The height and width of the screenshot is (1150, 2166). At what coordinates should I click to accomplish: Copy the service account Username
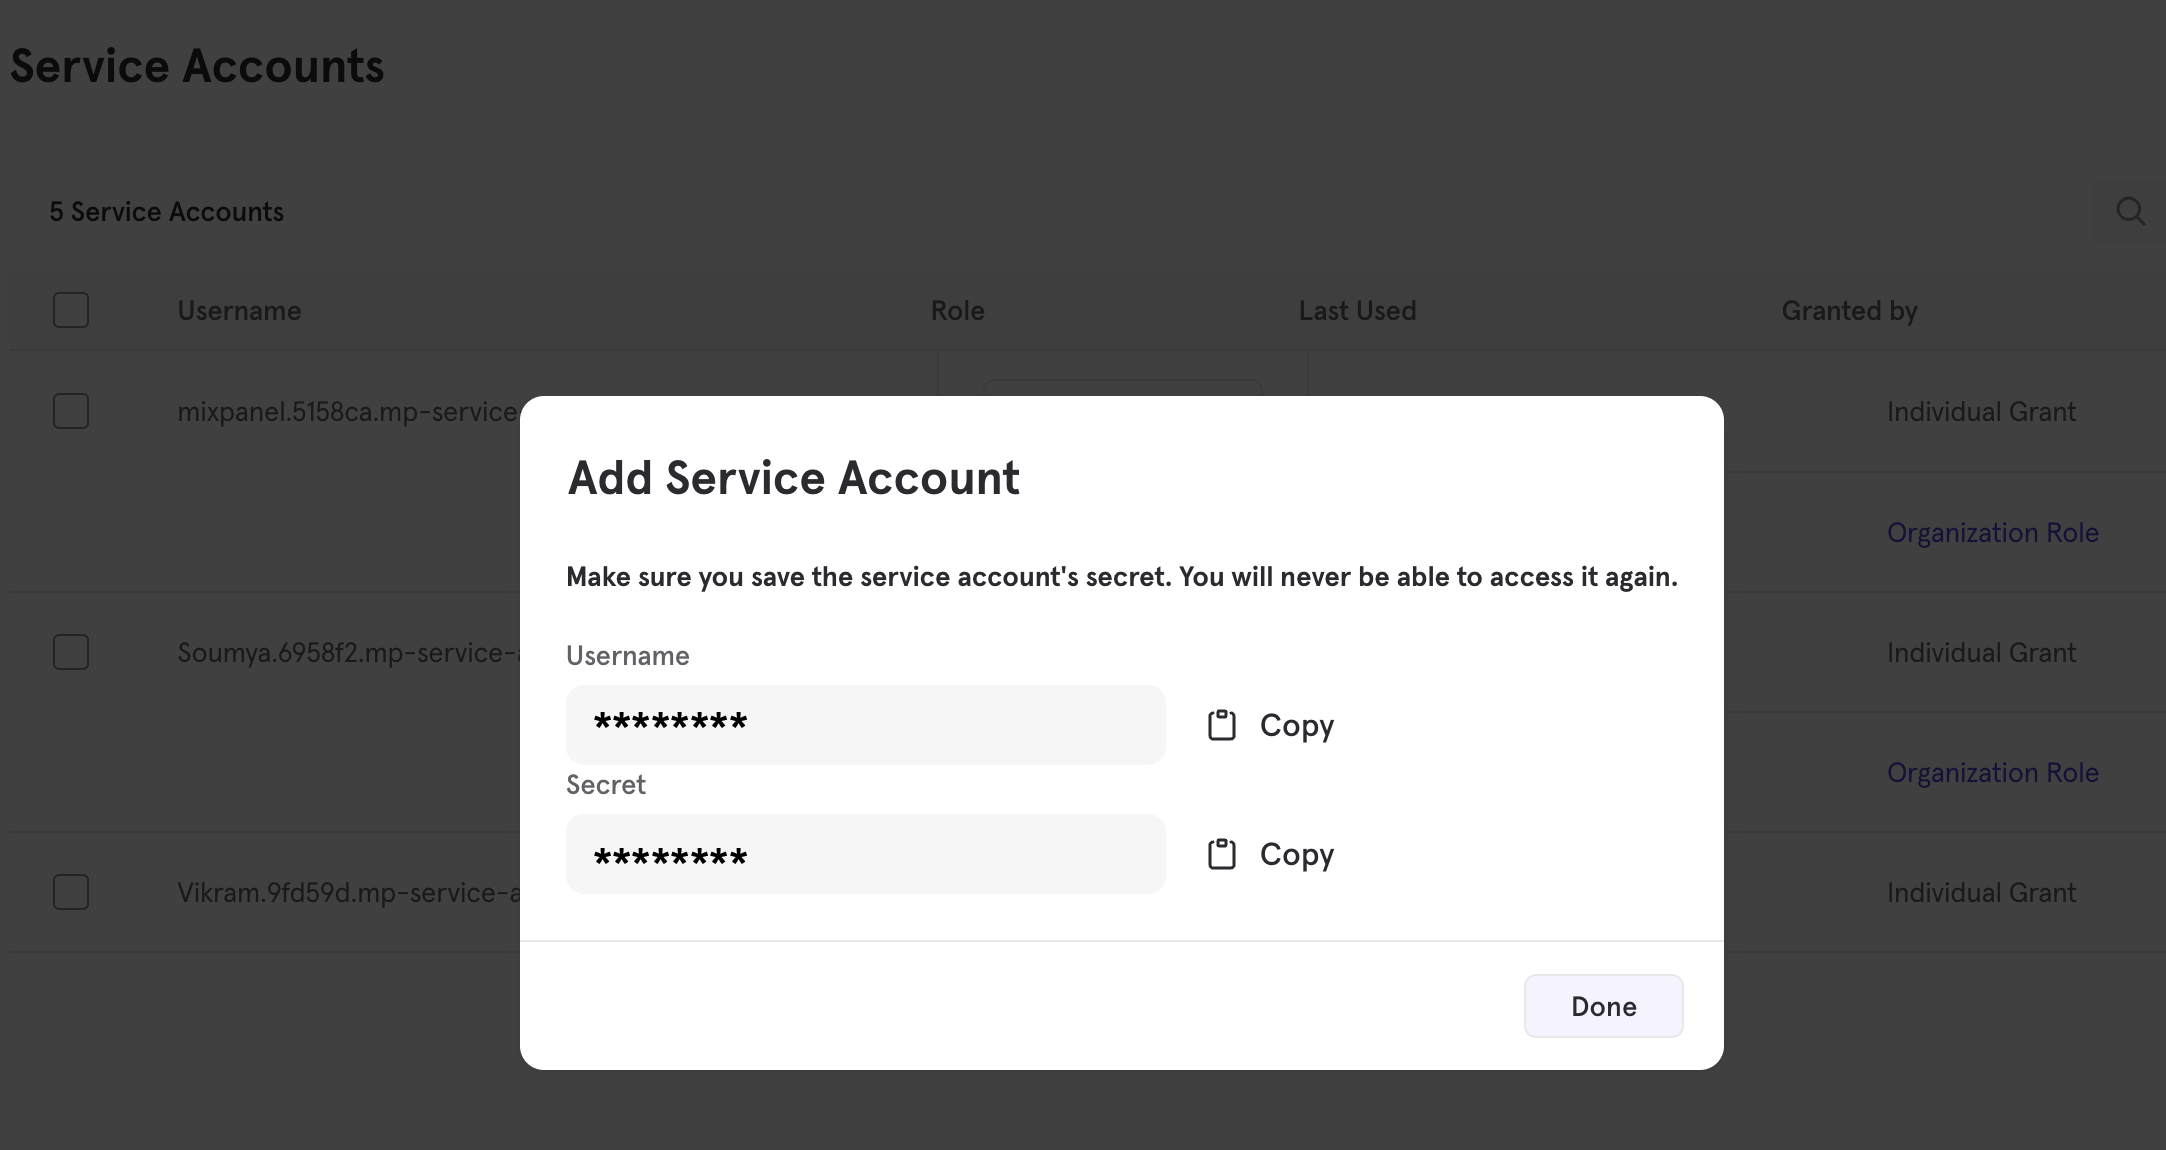pos(1271,725)
